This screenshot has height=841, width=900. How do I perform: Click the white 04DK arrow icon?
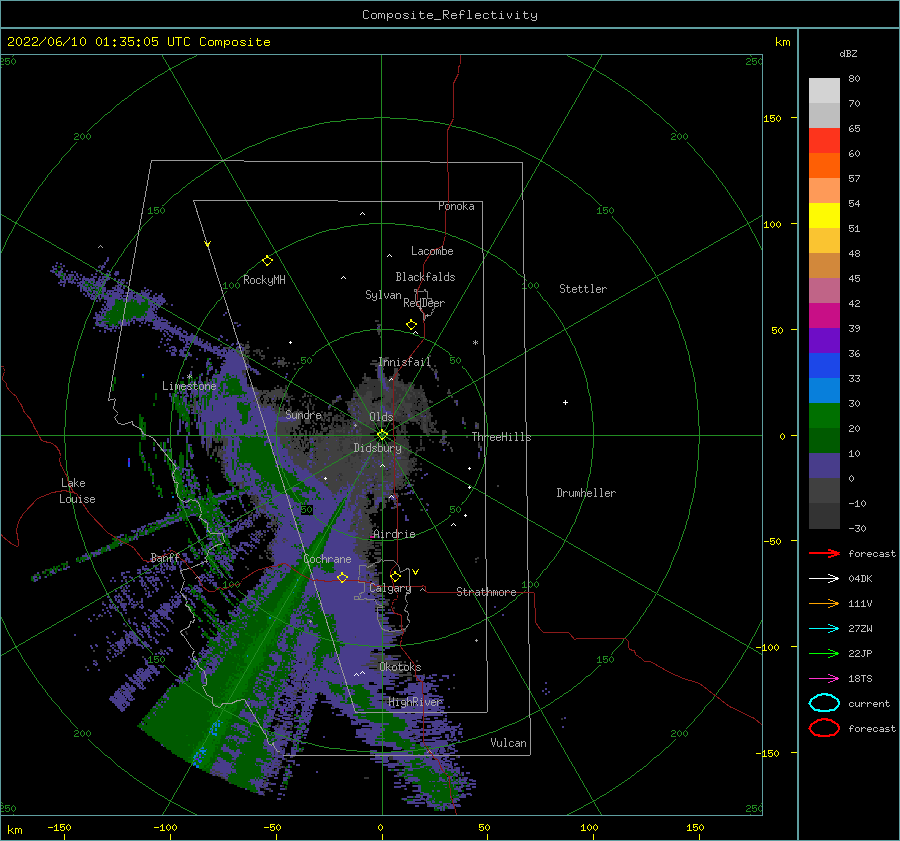[x=824, y=579]
